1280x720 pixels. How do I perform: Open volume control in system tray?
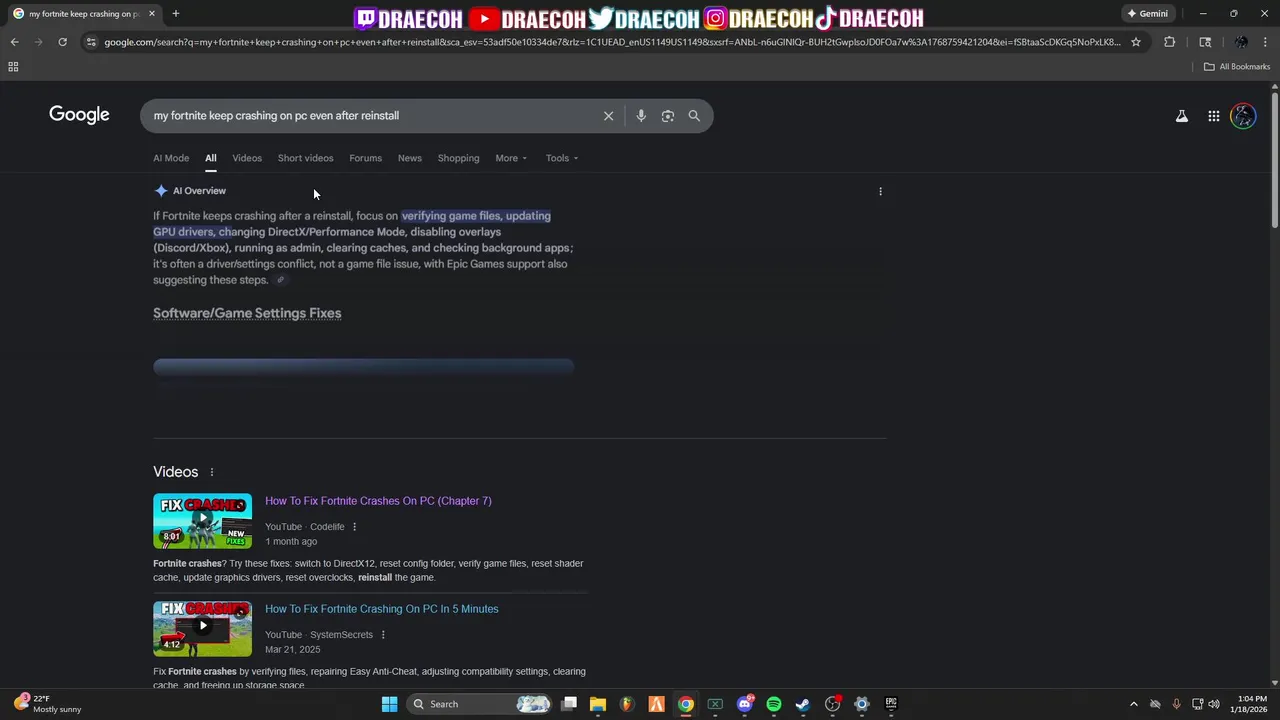pyautogui.click(x=1214, y=704)
